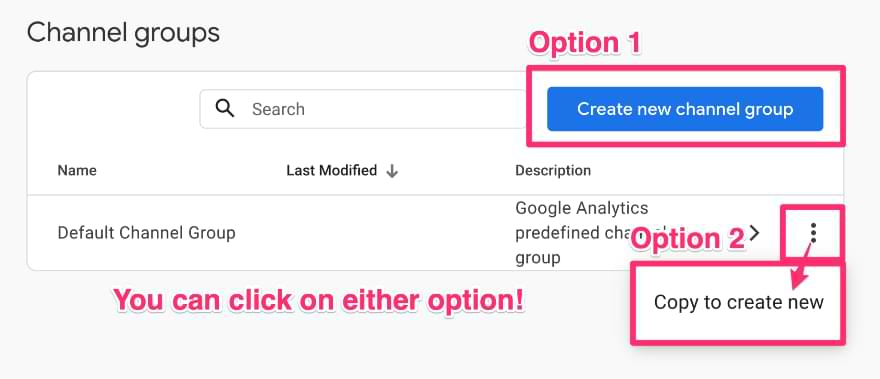Sort by the Last Modified column header

(x=331, y=170)
